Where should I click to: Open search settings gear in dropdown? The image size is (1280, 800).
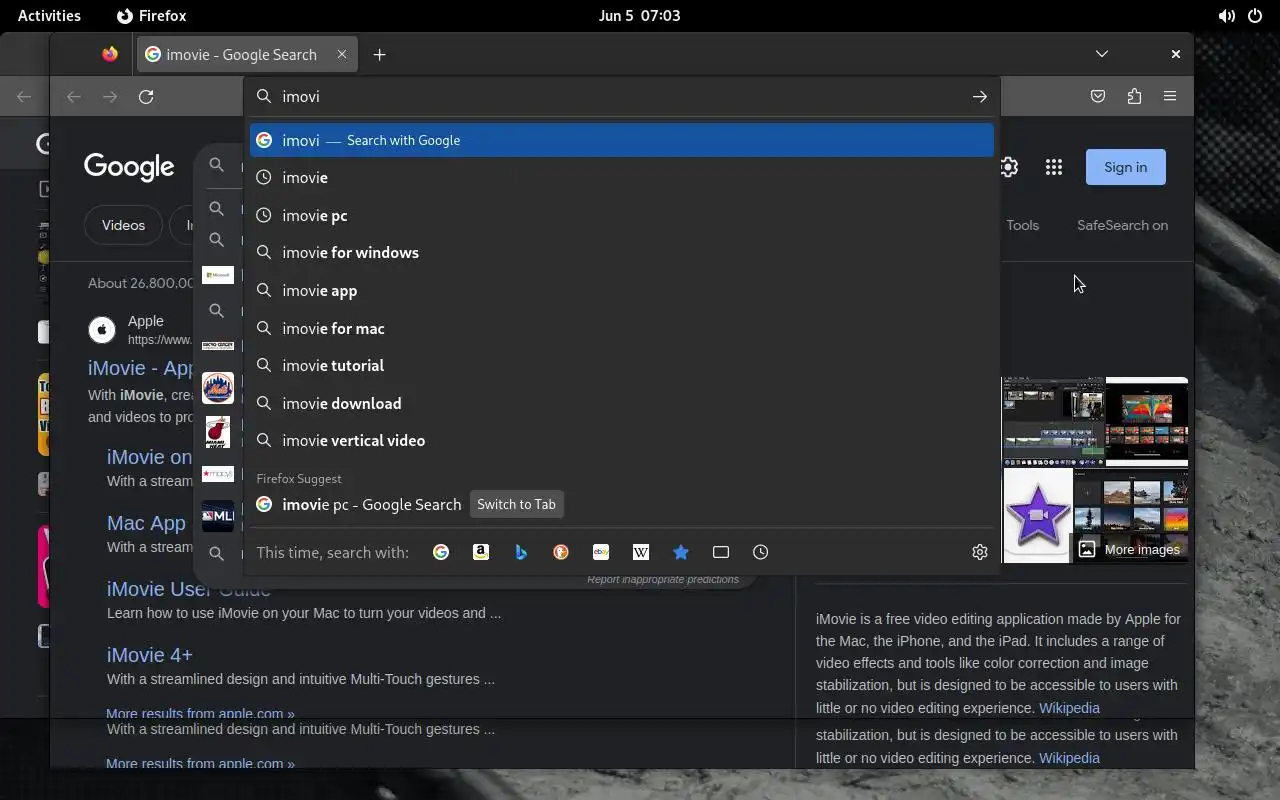coord(980,552)
